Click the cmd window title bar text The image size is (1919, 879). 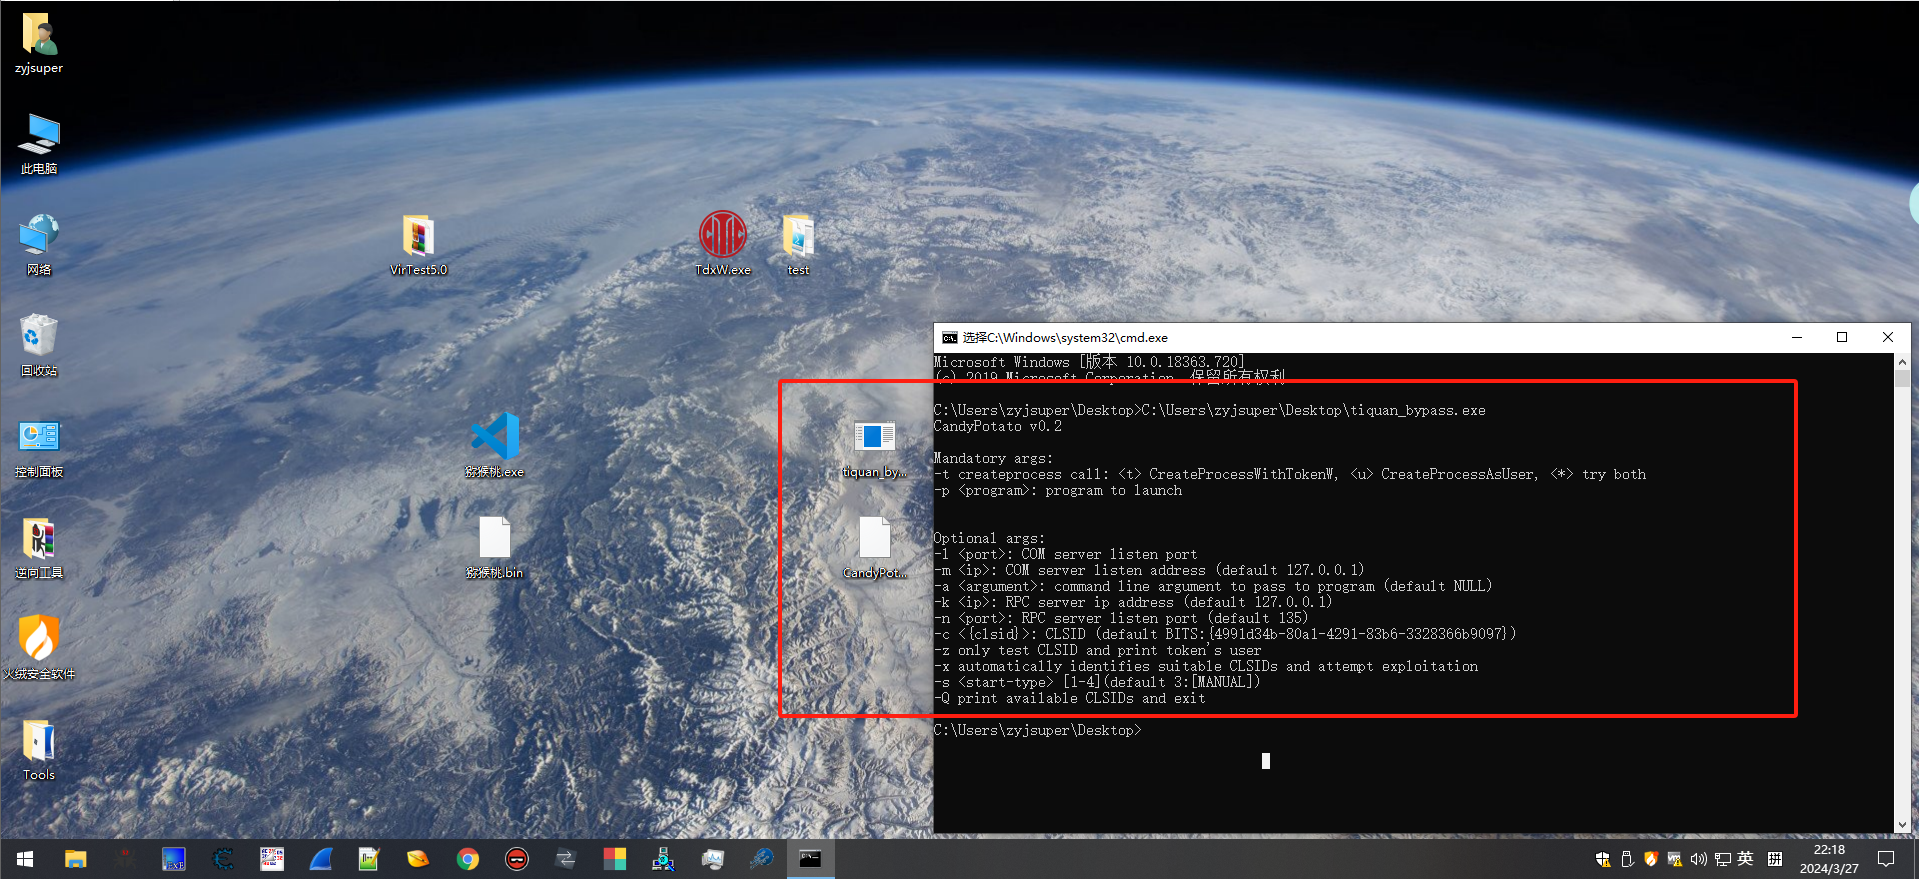tap(1065, 338)
